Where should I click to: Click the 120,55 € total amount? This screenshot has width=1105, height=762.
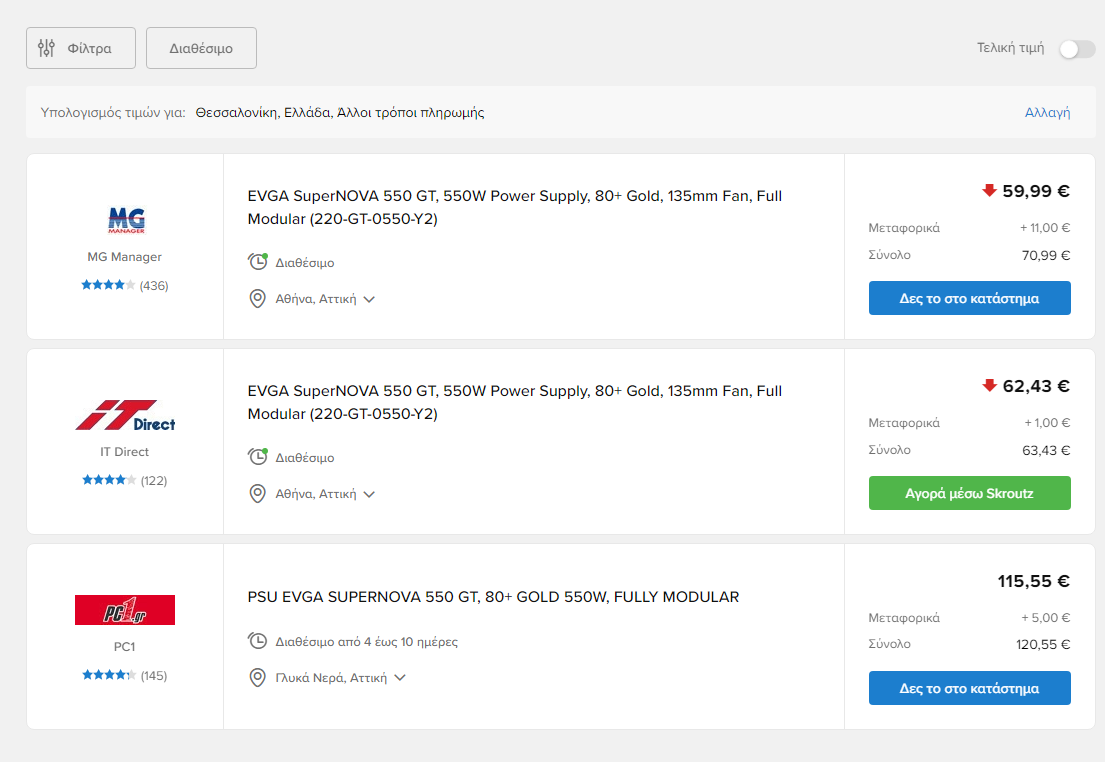click(1043, 644)
